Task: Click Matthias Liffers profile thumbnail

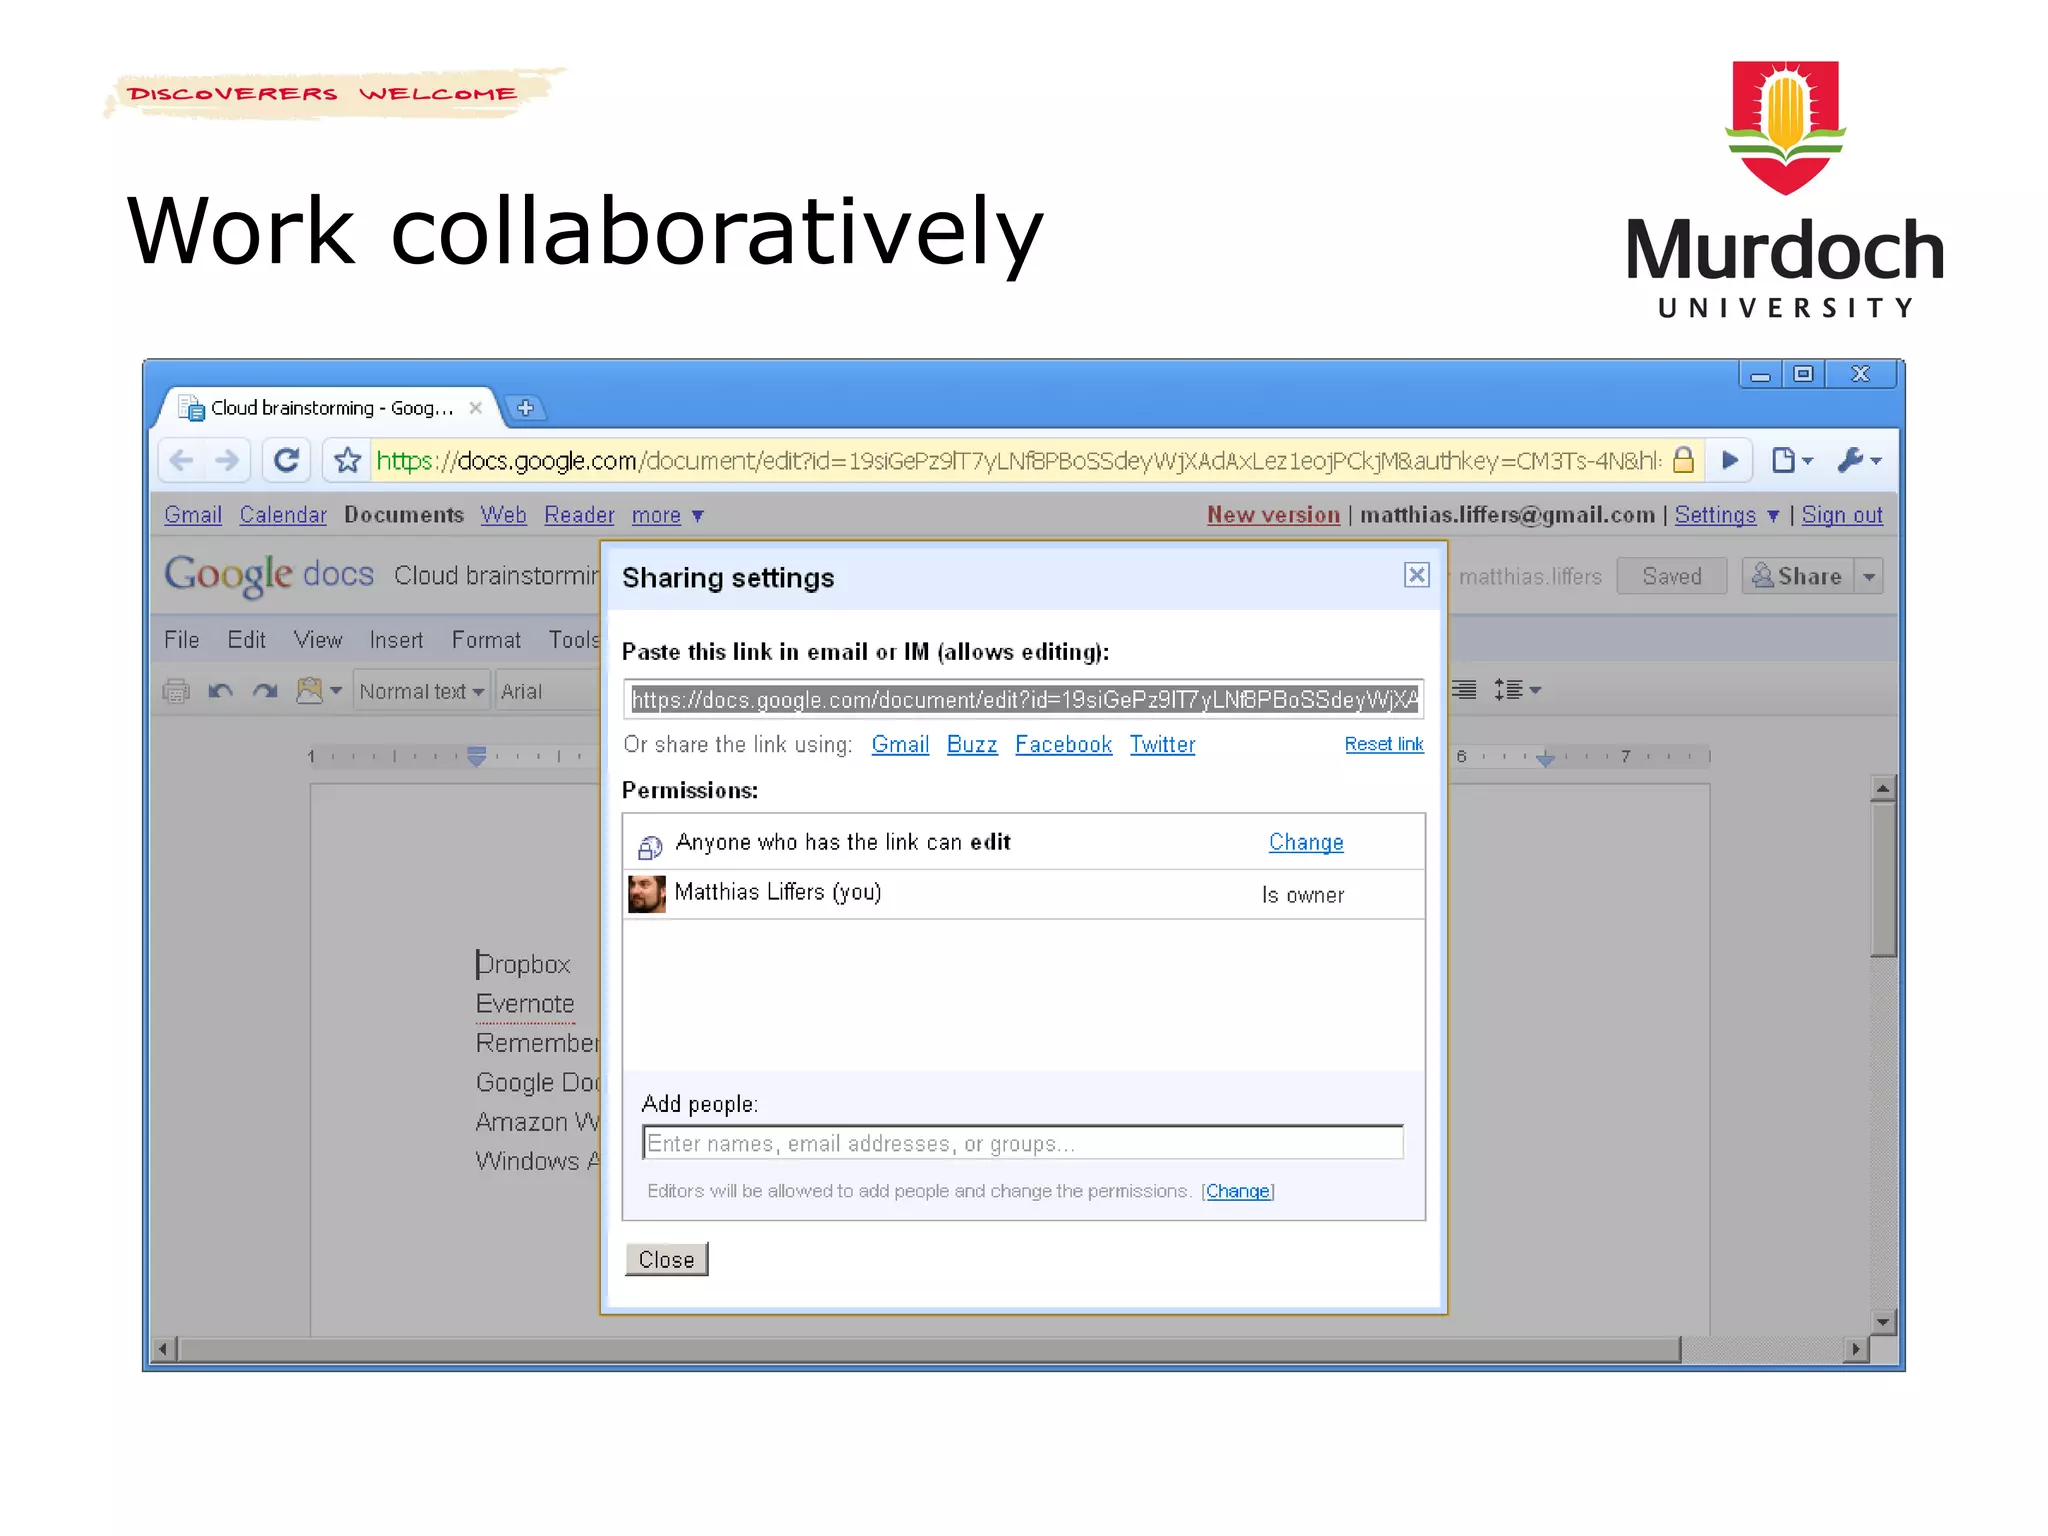Action: coord(647,894)
